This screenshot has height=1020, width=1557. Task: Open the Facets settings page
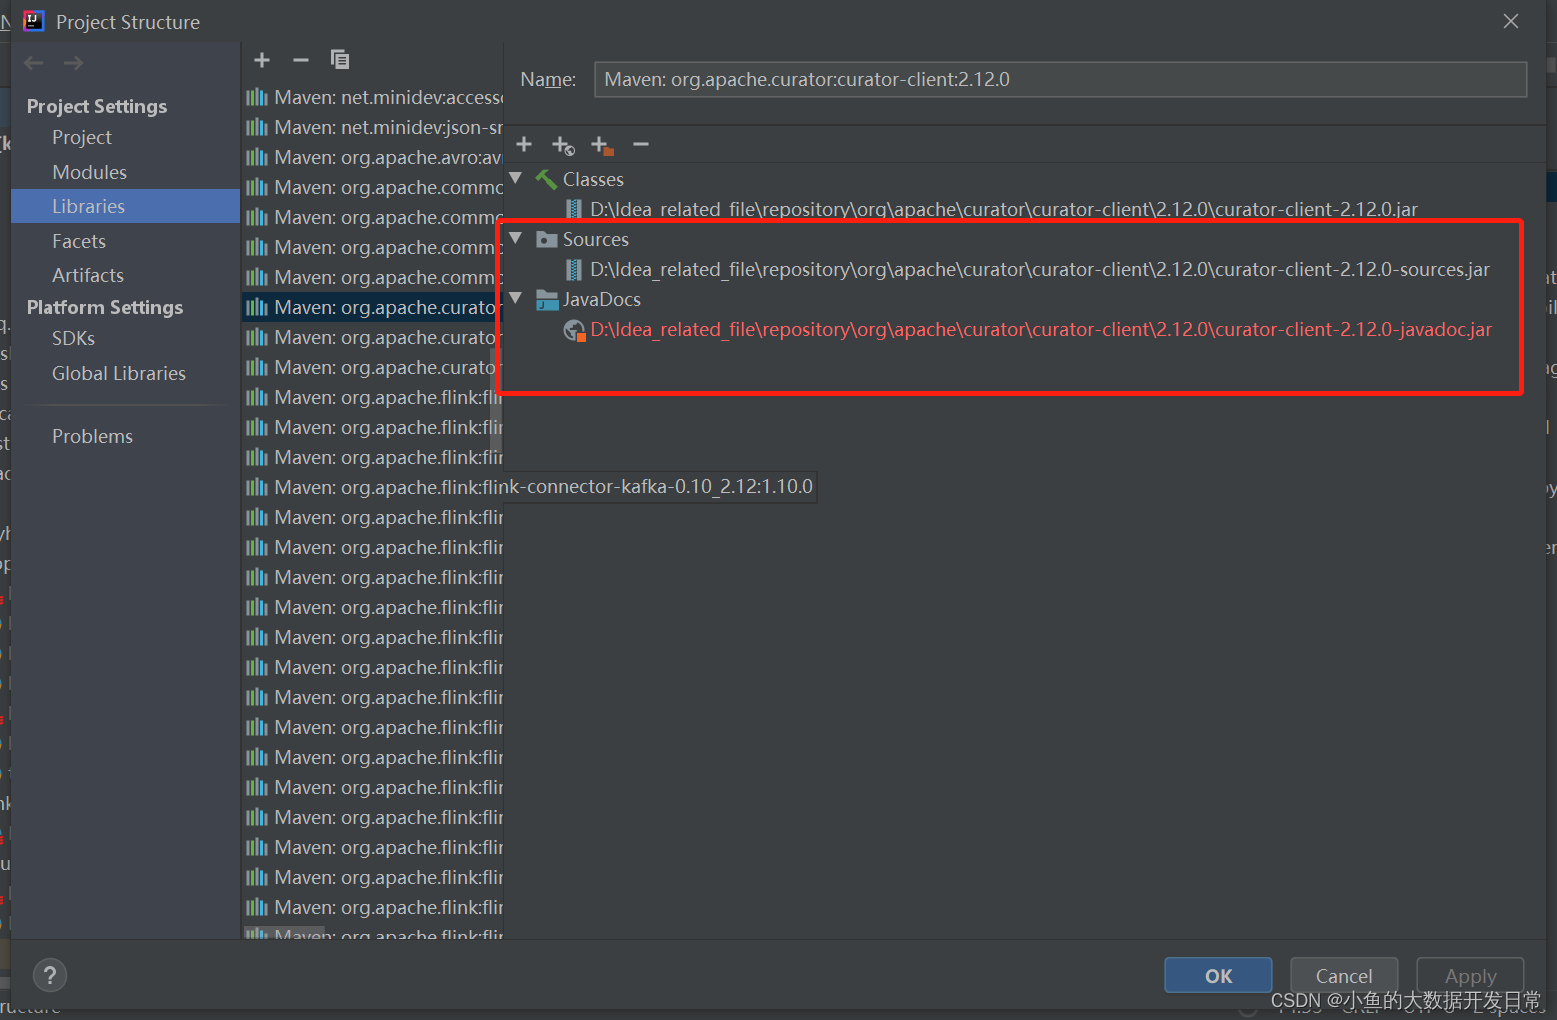[x=79, y=241]
